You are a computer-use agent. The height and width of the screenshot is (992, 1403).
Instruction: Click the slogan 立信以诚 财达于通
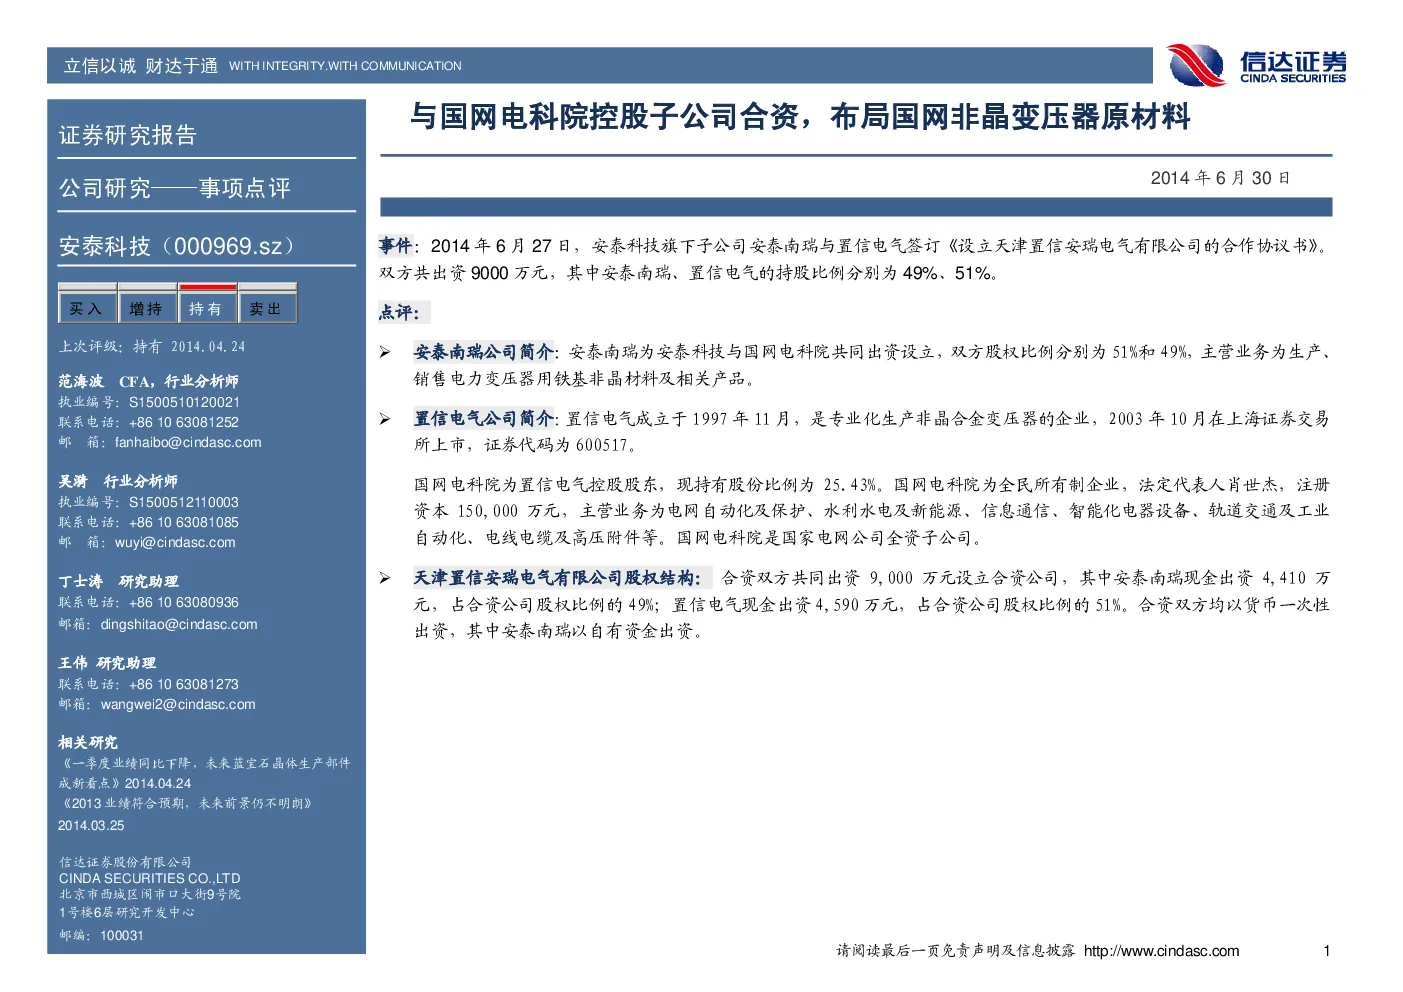point(141,66)
